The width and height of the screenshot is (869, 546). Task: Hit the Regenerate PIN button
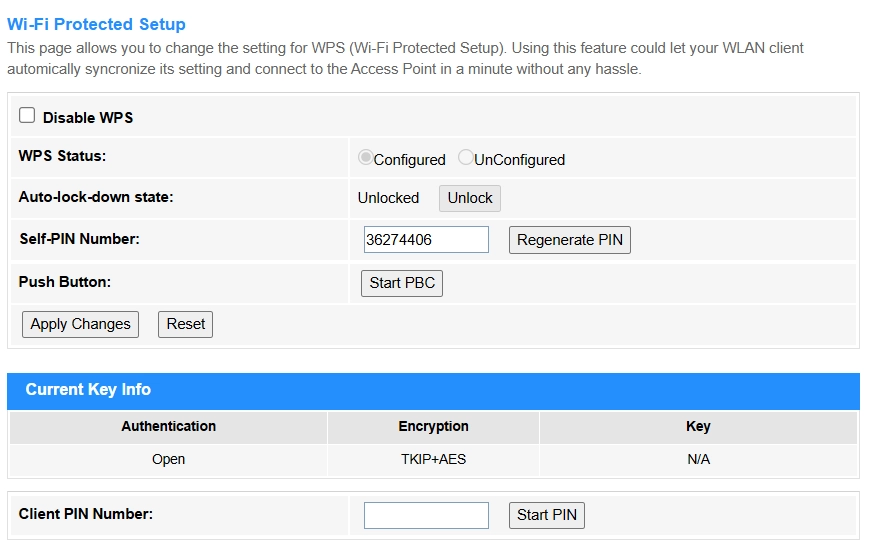(570, 240)
